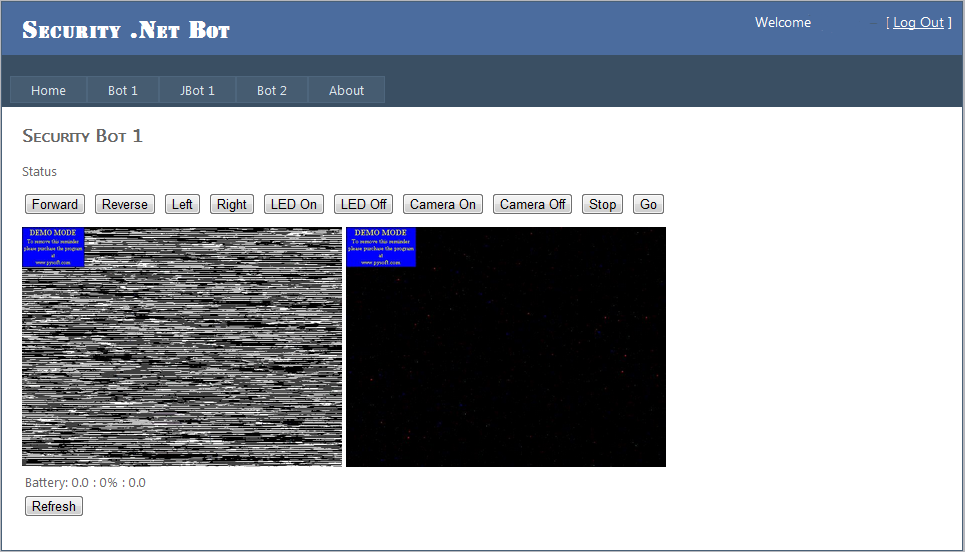This screenshot has height=552, width=965.
Task: Open the About page
Action: coord(346,91)
